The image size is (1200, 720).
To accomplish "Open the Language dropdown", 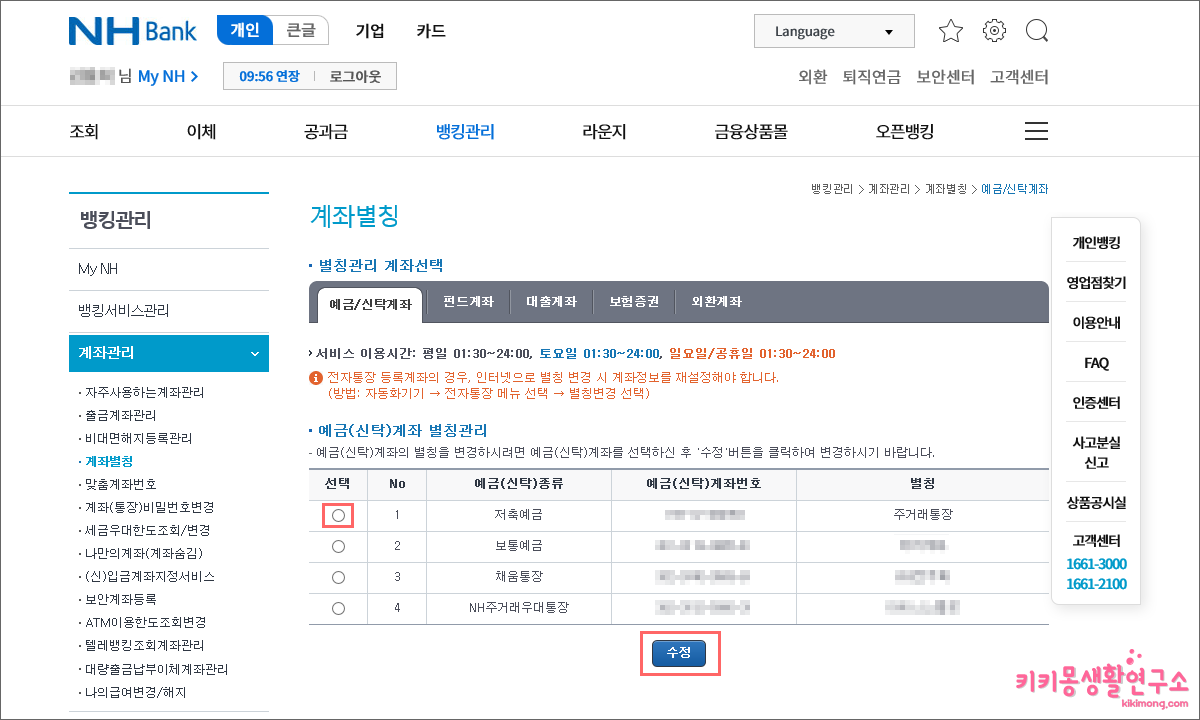I will point(833,31).
